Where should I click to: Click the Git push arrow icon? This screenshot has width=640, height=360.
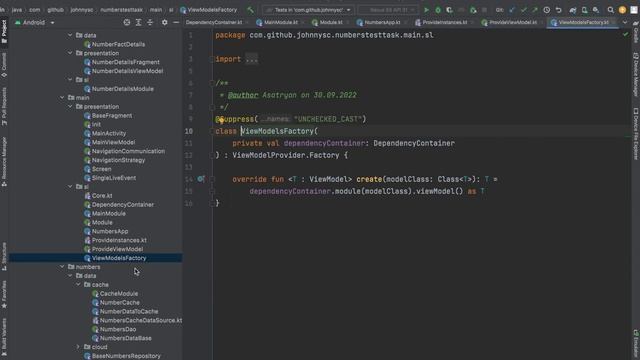(535, 10)
